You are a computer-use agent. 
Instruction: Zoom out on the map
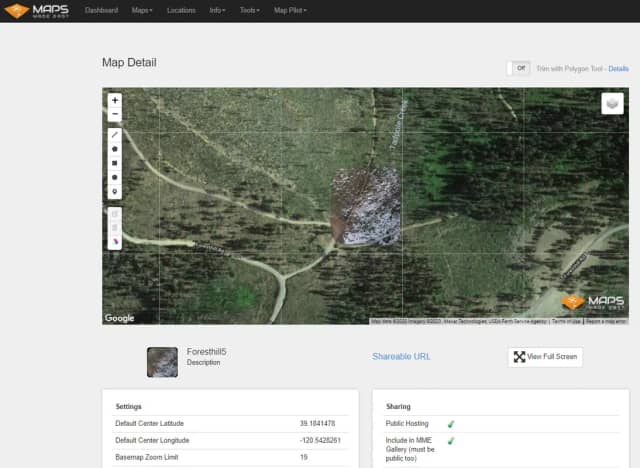point(115,114)
